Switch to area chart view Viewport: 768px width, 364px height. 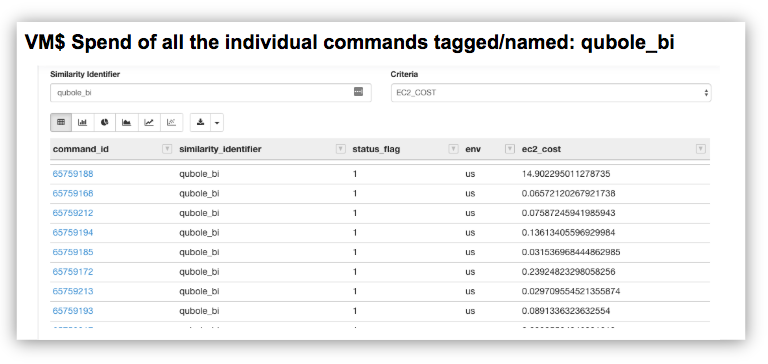point(127,122)
